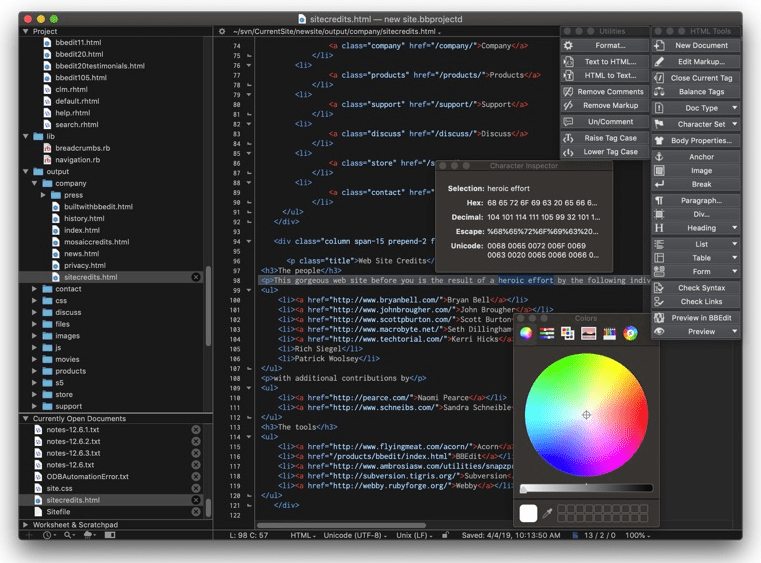Screen dimensions: 761x563
Task: Open 100% zoom popup
Action: click(638, 535)
